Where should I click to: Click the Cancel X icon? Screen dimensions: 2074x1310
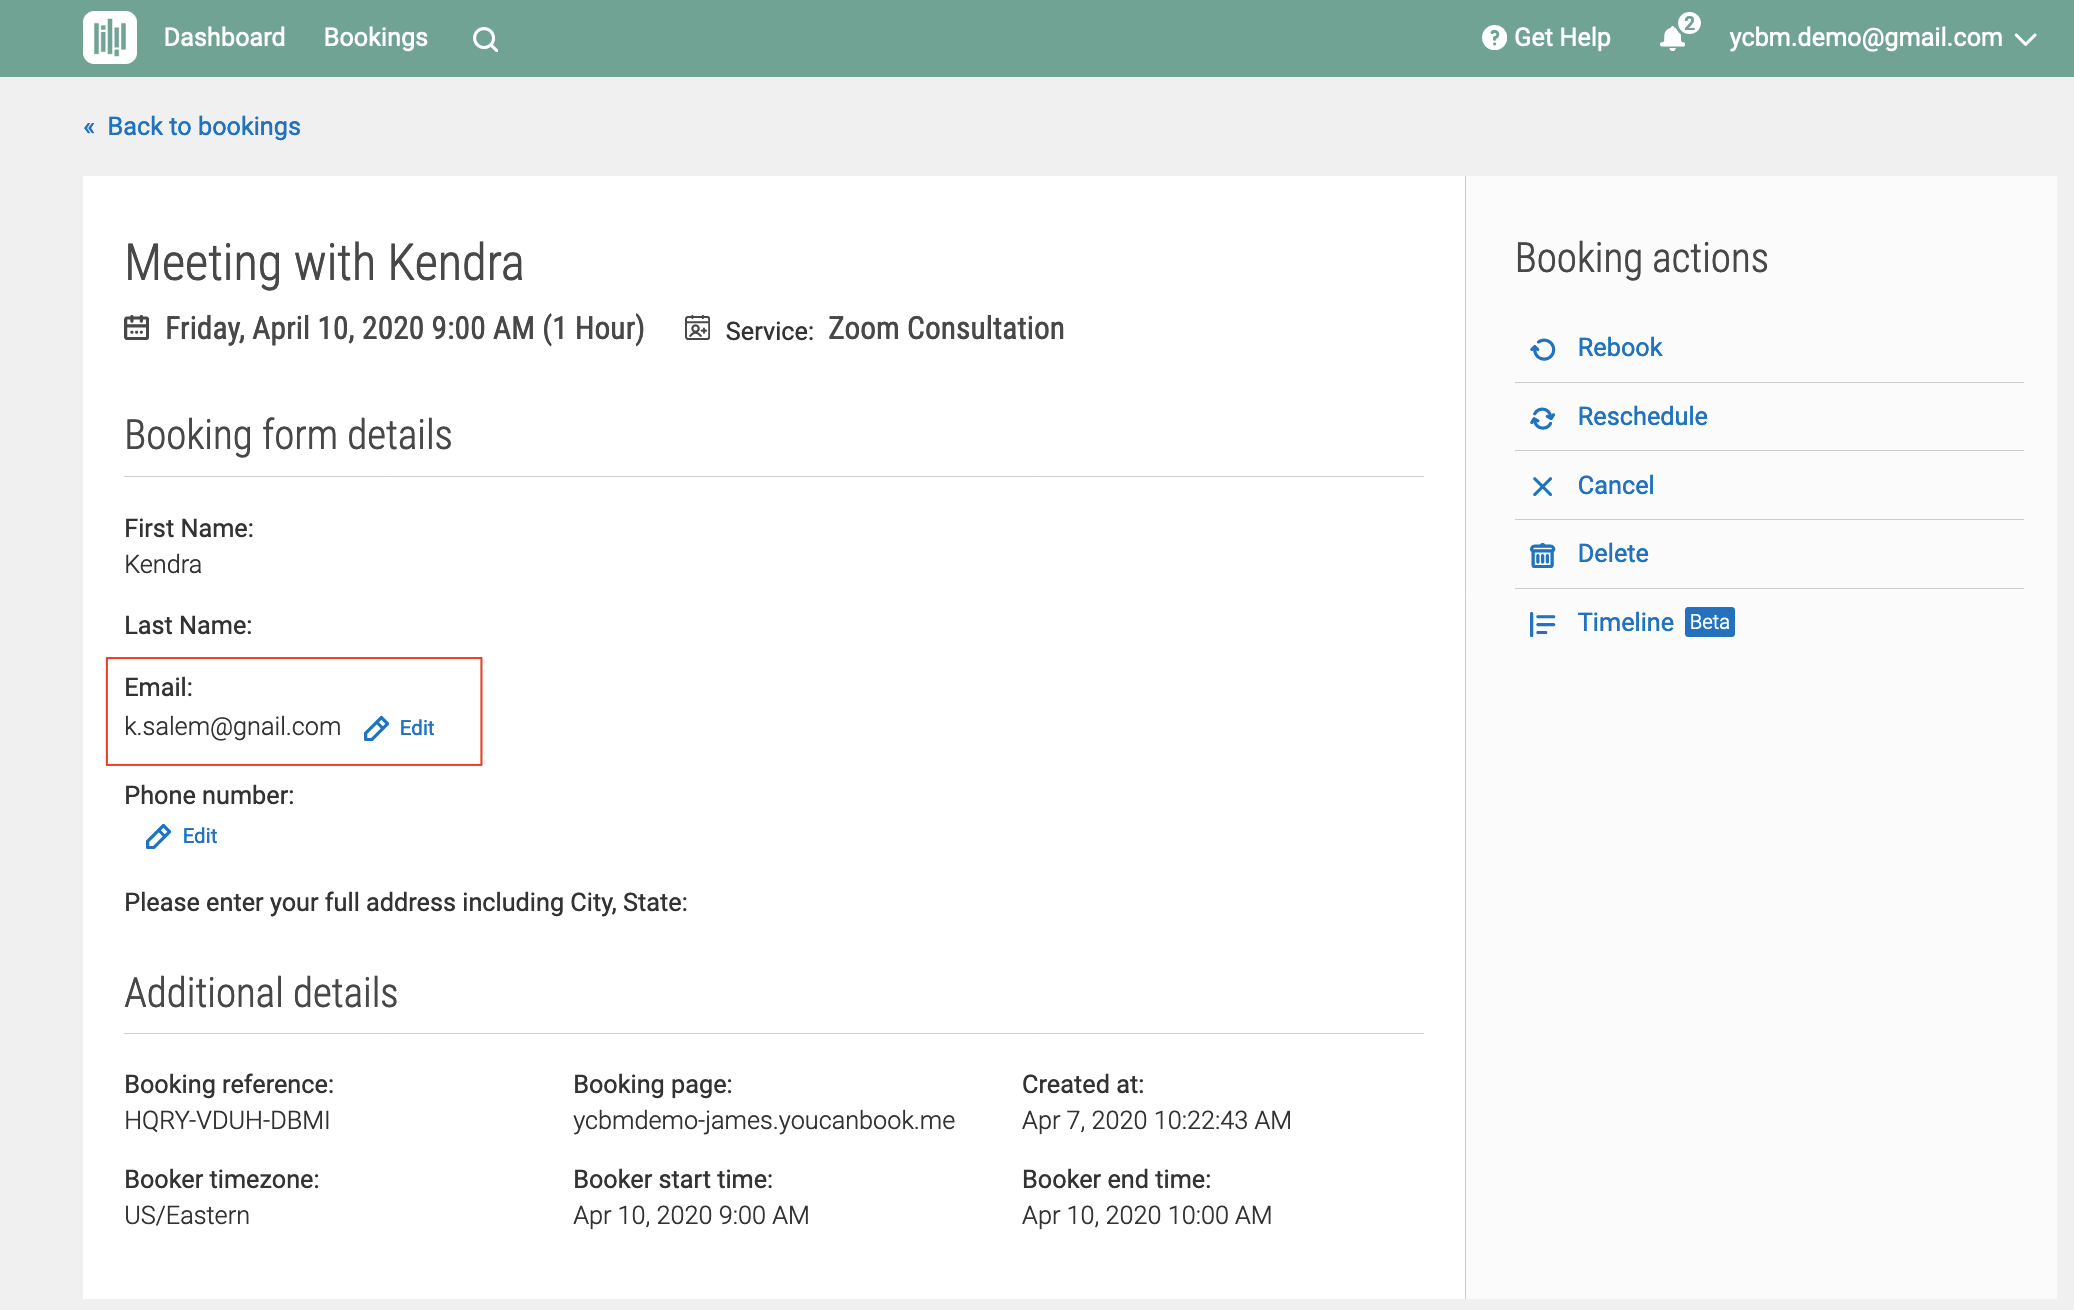pos(1543,486)
